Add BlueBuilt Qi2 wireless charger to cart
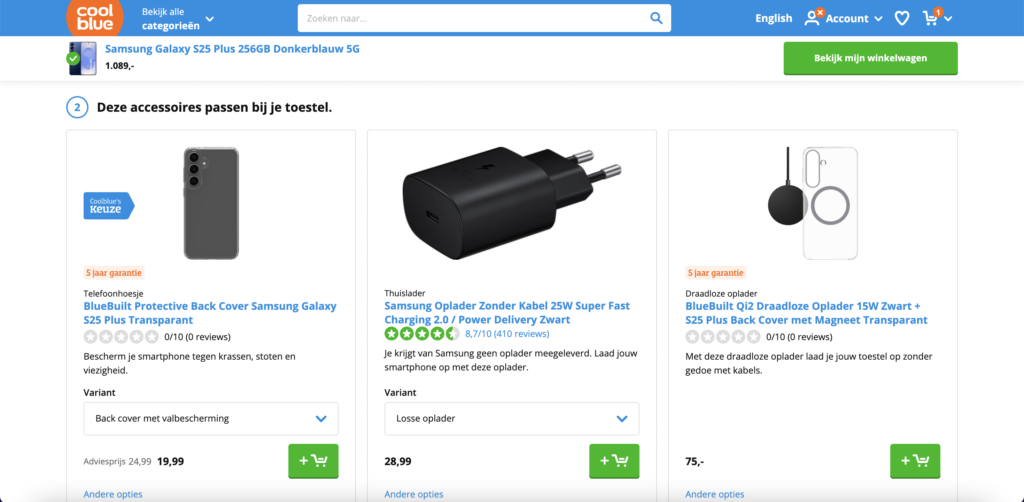1024x502 pixels. coord(915,461)
